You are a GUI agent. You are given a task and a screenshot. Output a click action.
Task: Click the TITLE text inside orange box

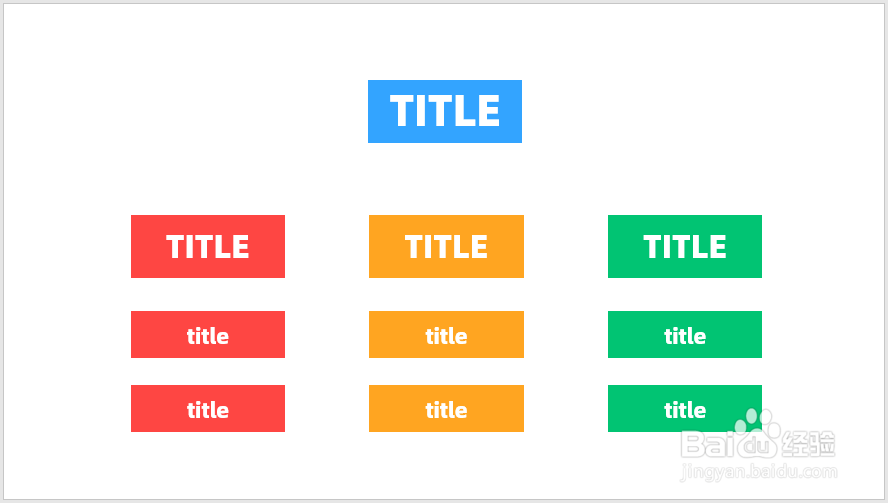(446, 247)
